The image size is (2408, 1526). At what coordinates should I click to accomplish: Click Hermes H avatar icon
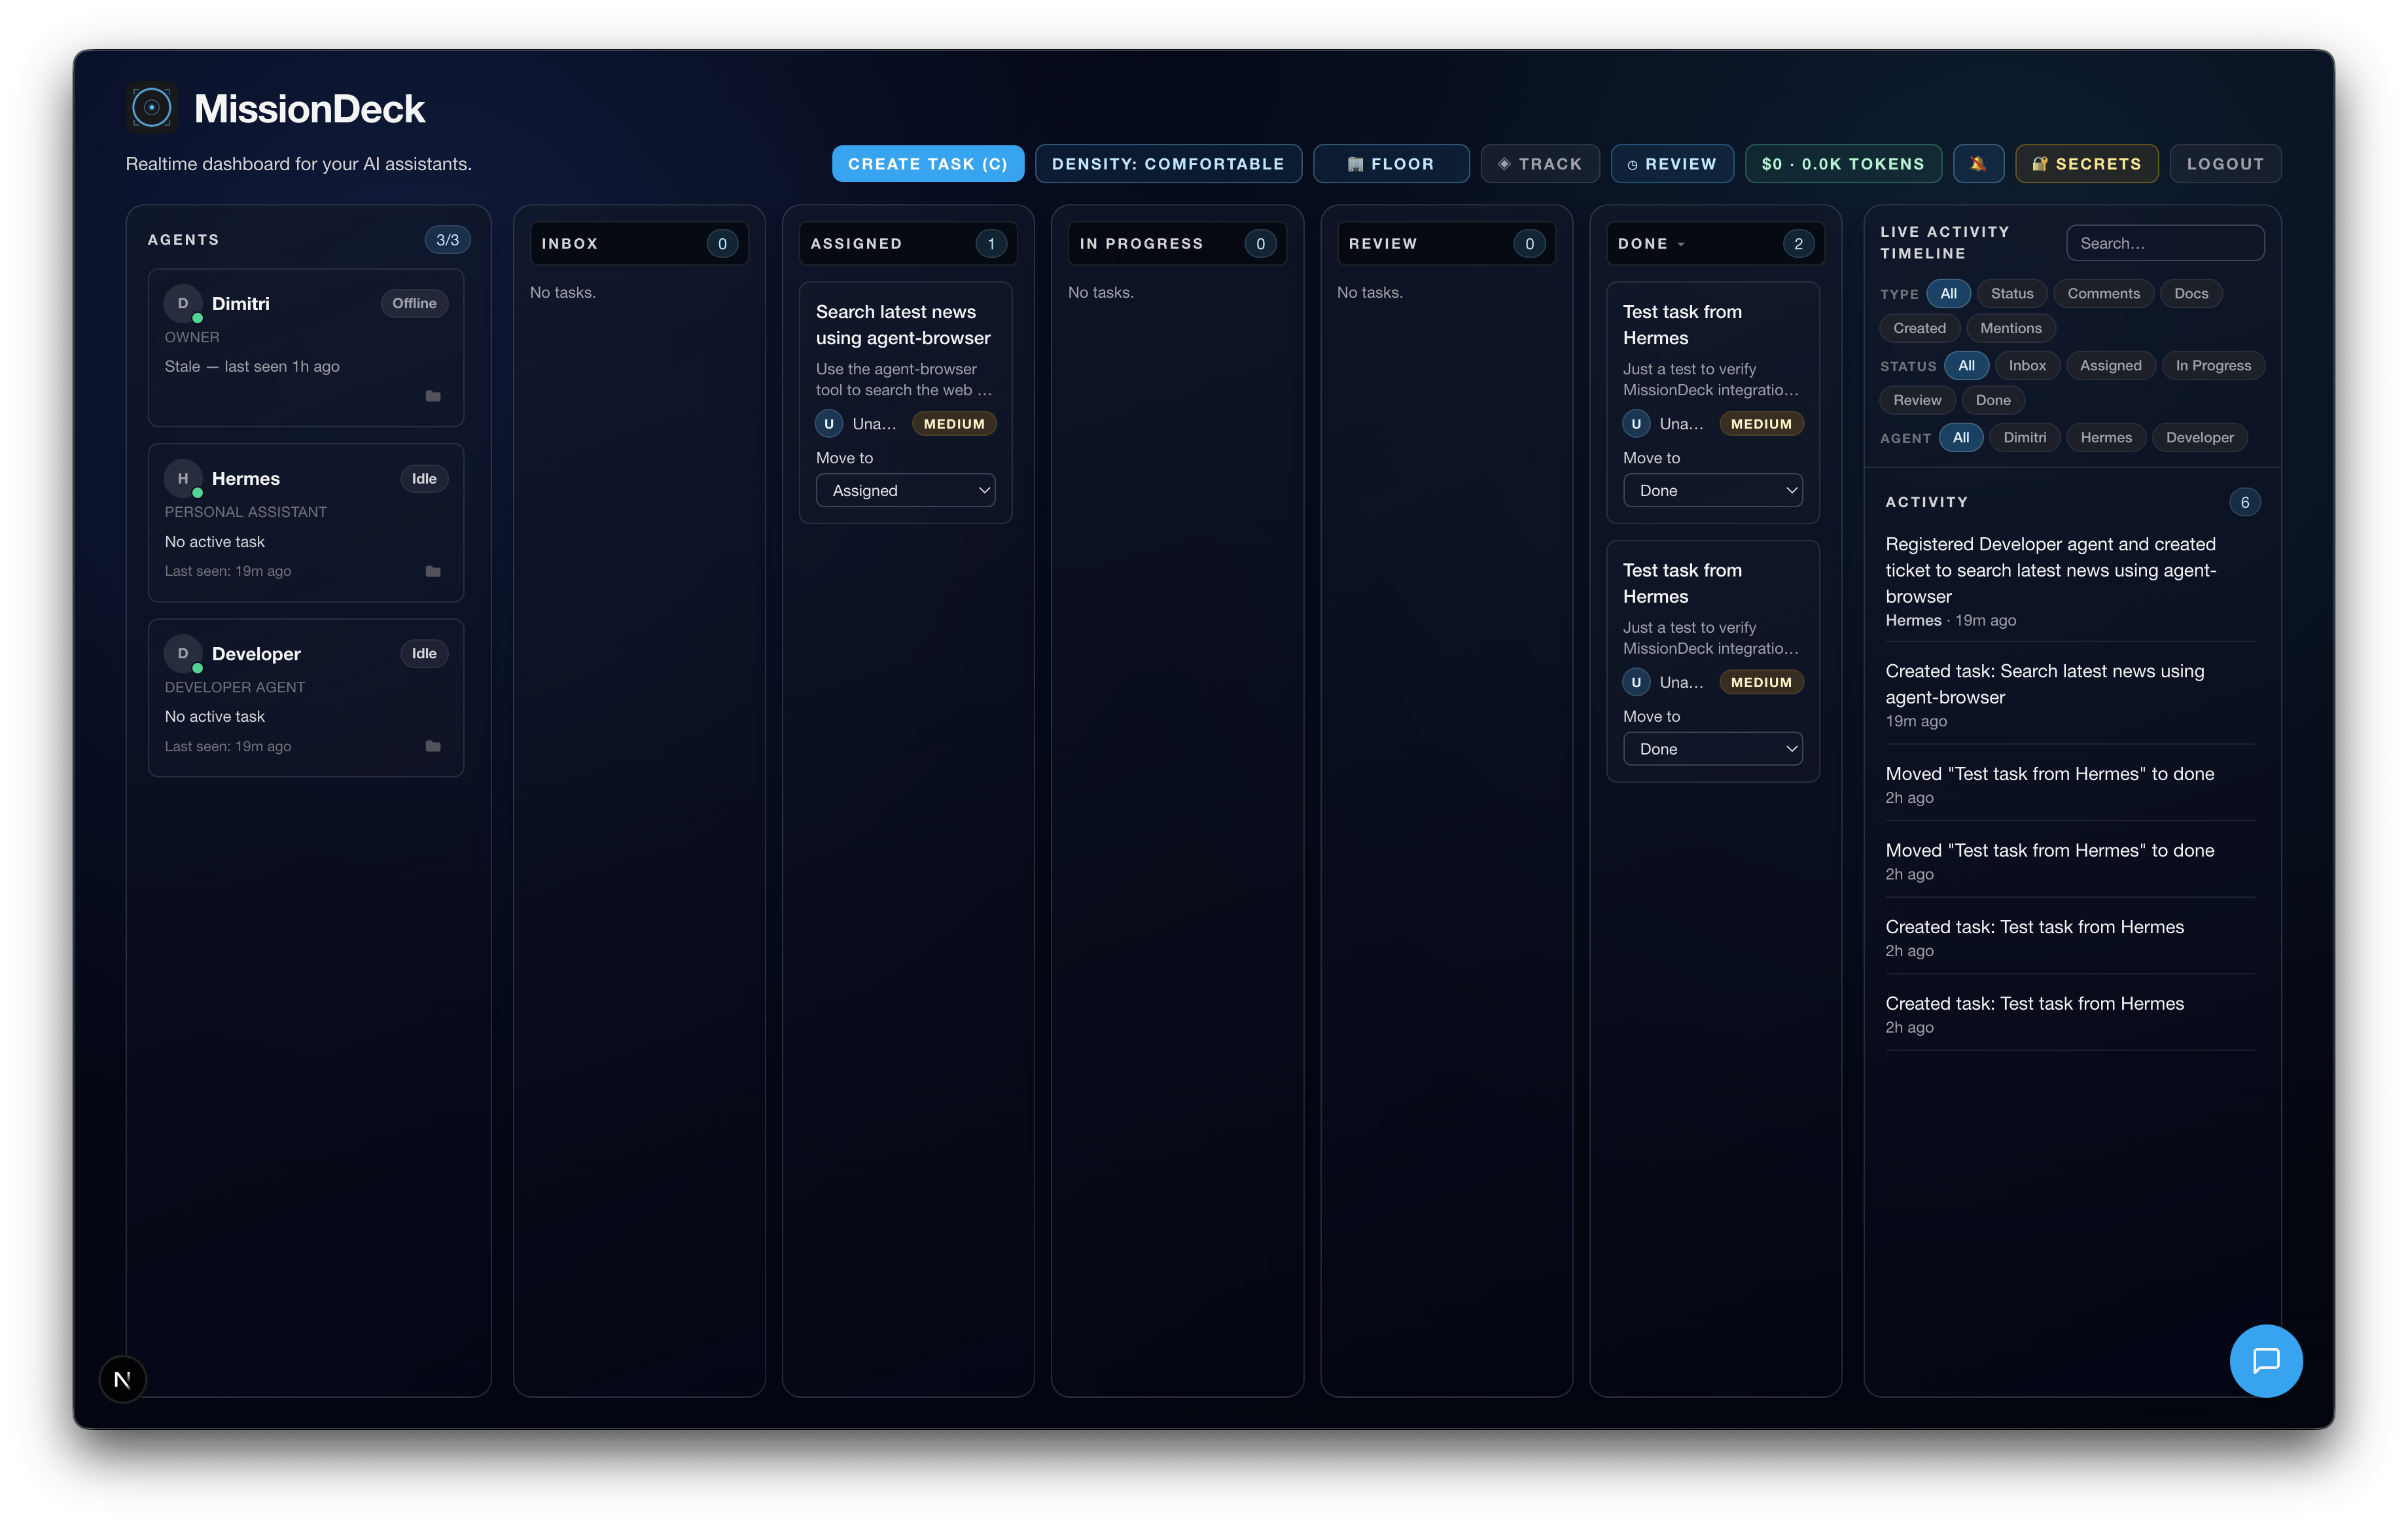[183, 478]
